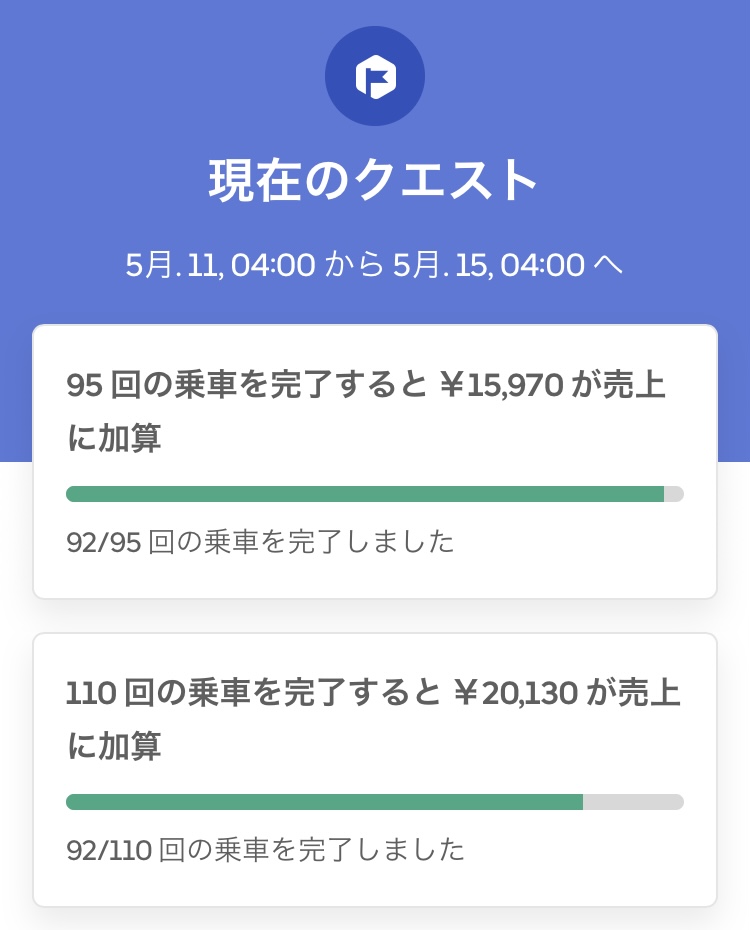Click gray unfilled end of 95-ride progress bar
The image size is (750, 930).
click(x=674, y=494)
